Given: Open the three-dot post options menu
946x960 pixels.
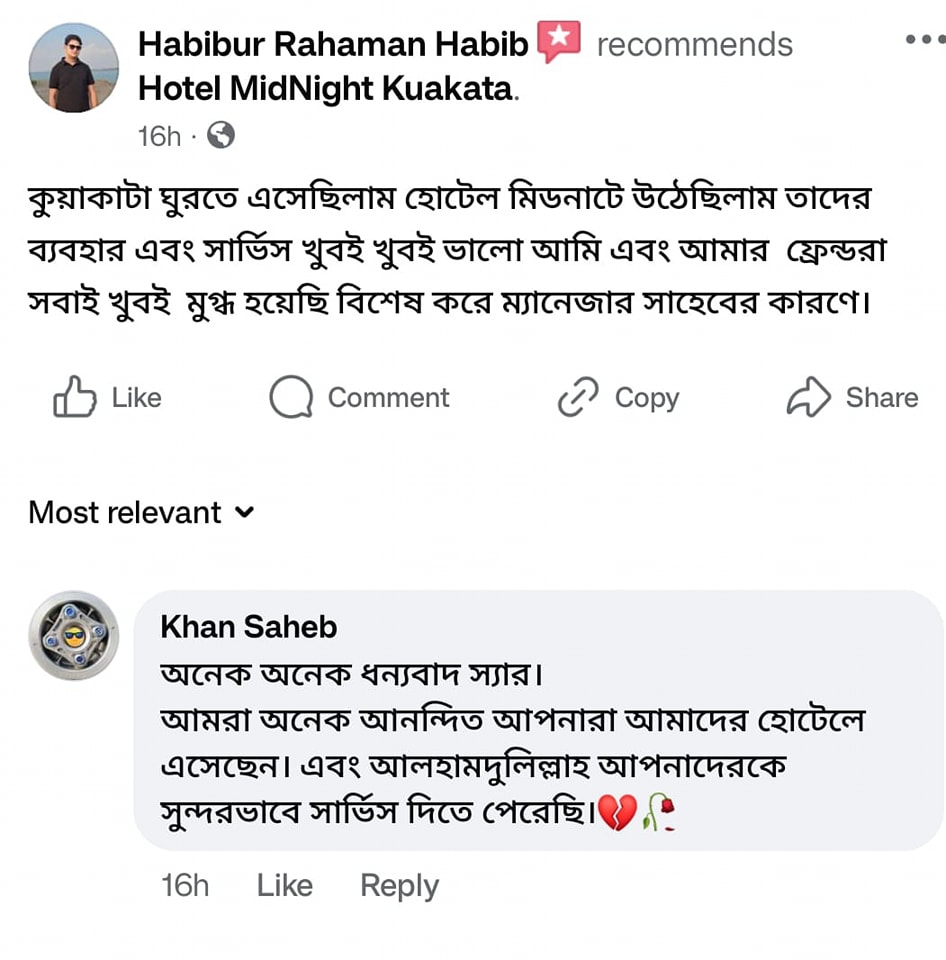Looking at the screenshot, I should pyautogui.click(x=923, y=41).
